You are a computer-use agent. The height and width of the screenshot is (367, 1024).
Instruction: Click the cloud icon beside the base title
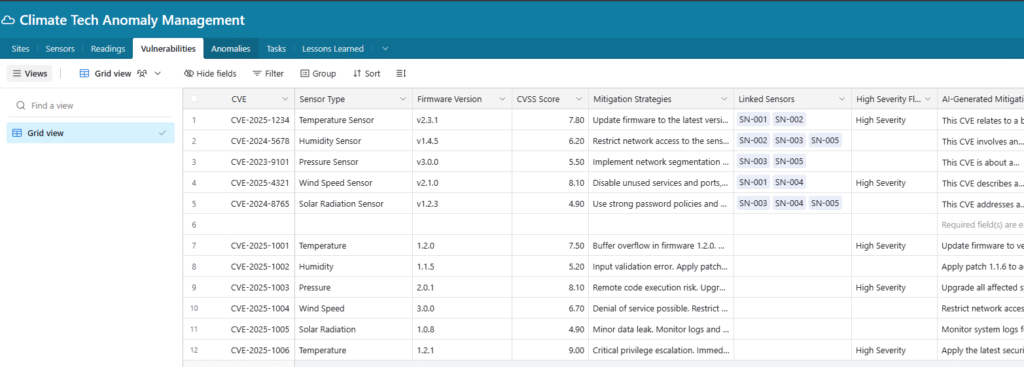[x=8, y=20]
